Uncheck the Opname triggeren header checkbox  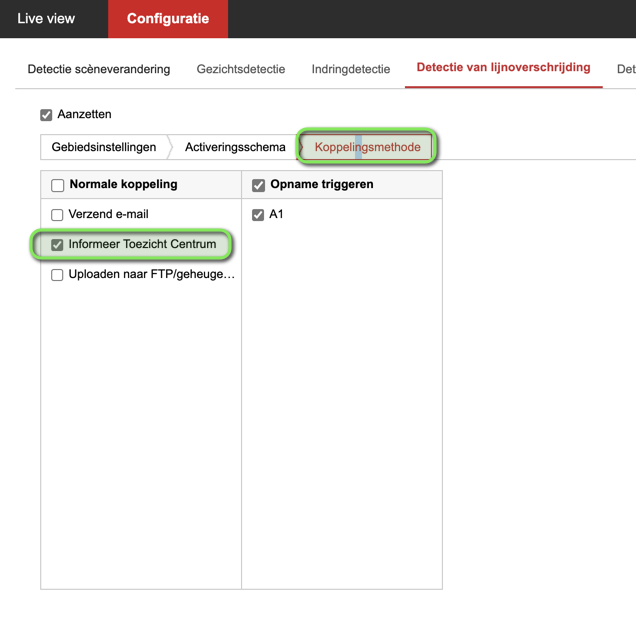pyautogui.click(x=259, y=185)
